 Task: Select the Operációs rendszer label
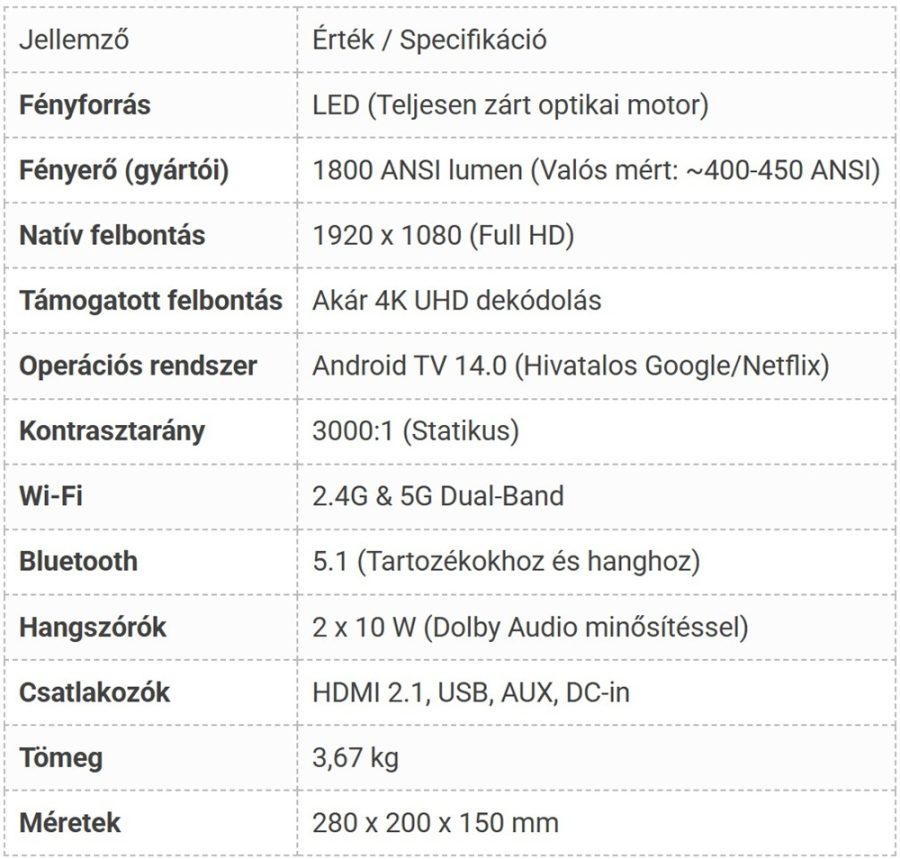(138, 365)
